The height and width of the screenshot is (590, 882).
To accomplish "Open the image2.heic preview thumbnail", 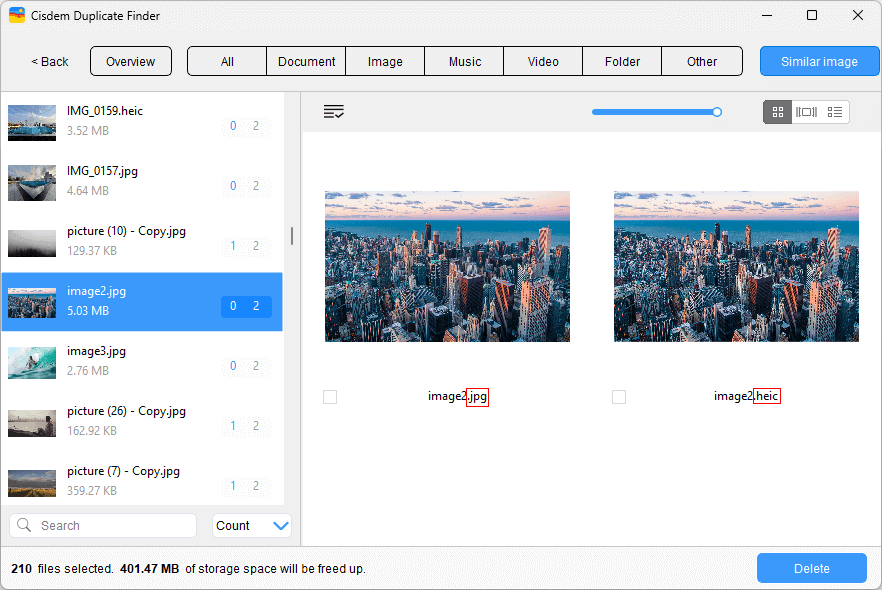I will point(736,266).
